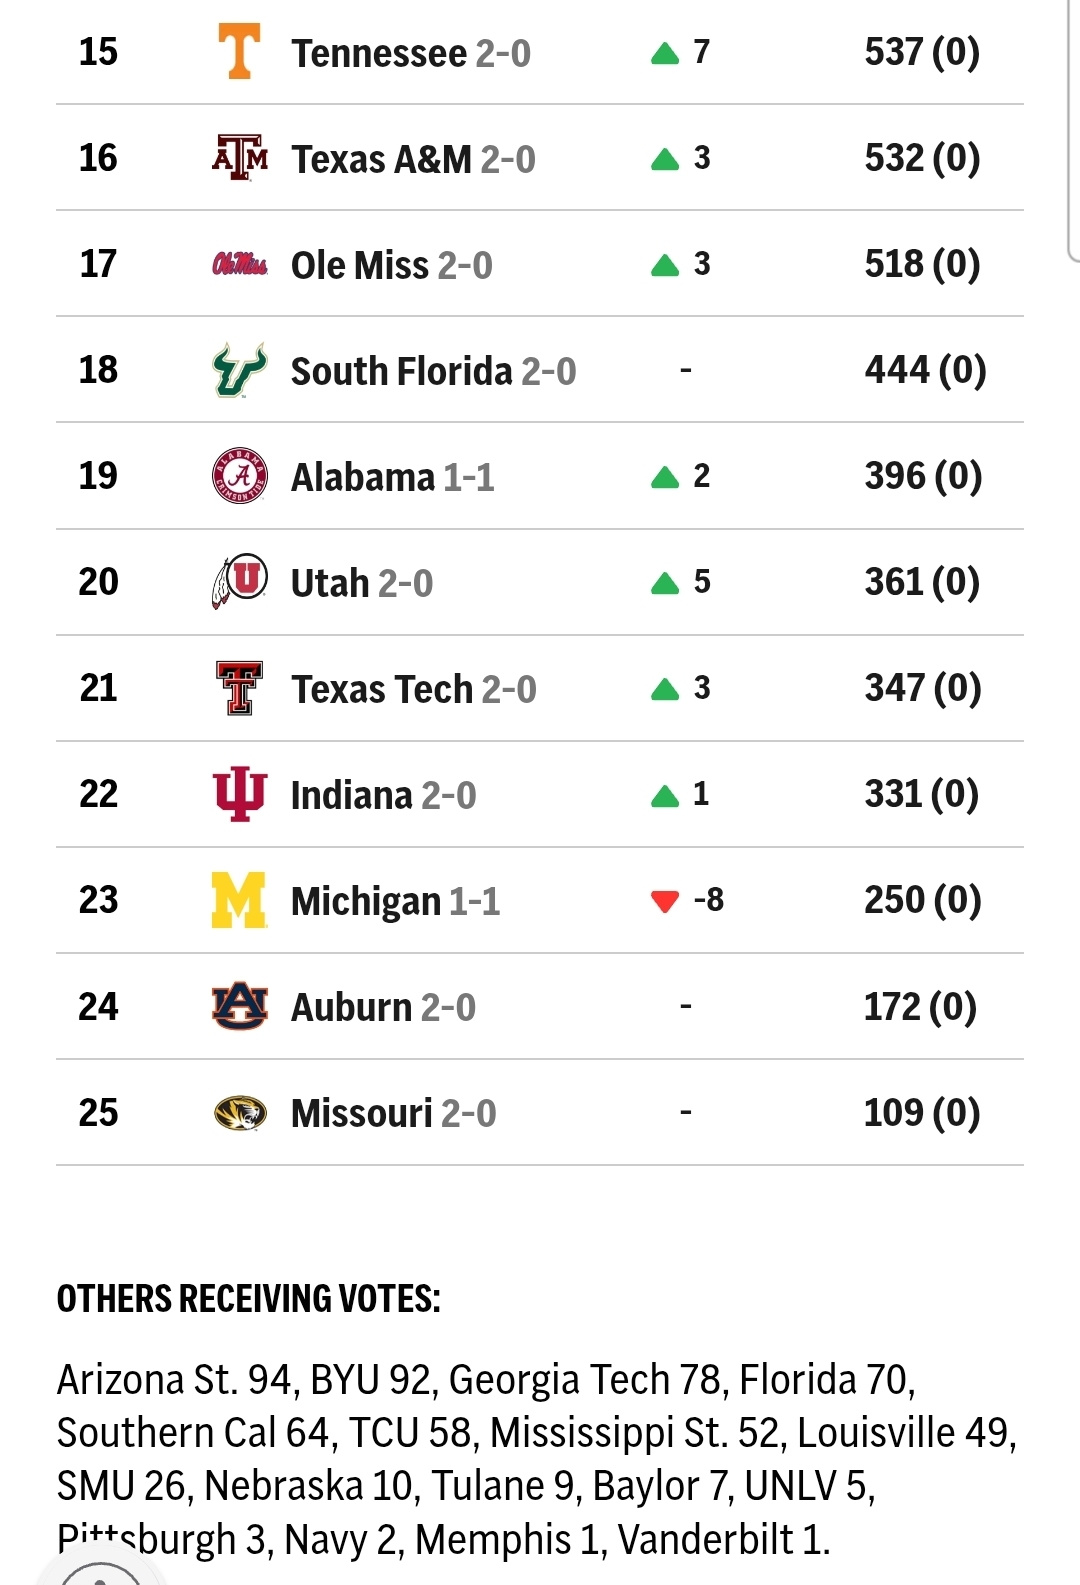The height and width of the screenshot is (1585, 1080).
Task: Click the South Florida bull logo
Action: tap(239, 370)
